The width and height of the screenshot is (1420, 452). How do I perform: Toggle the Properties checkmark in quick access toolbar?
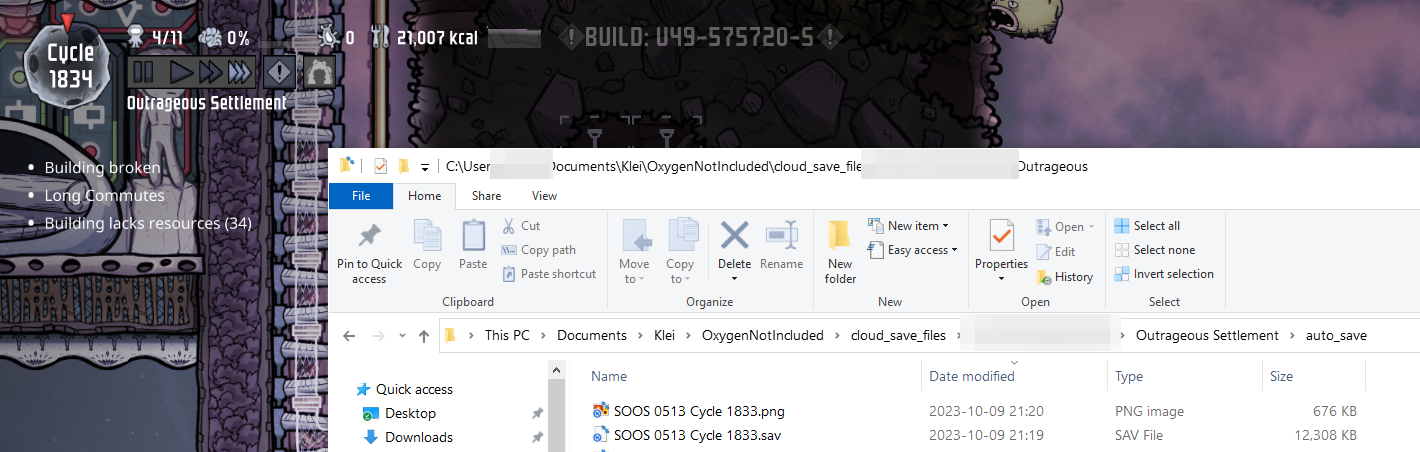pyautogui.click(x=380, y=166)
